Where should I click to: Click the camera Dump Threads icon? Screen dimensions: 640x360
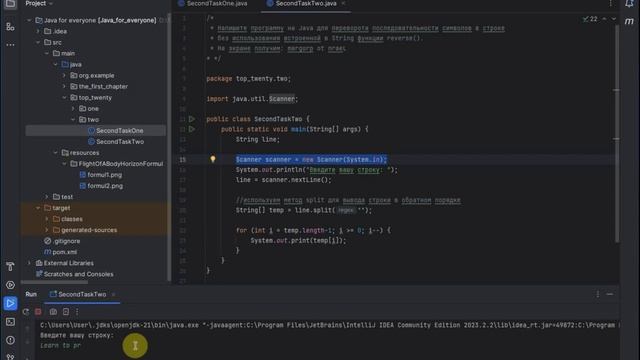[x=53, y=312]
